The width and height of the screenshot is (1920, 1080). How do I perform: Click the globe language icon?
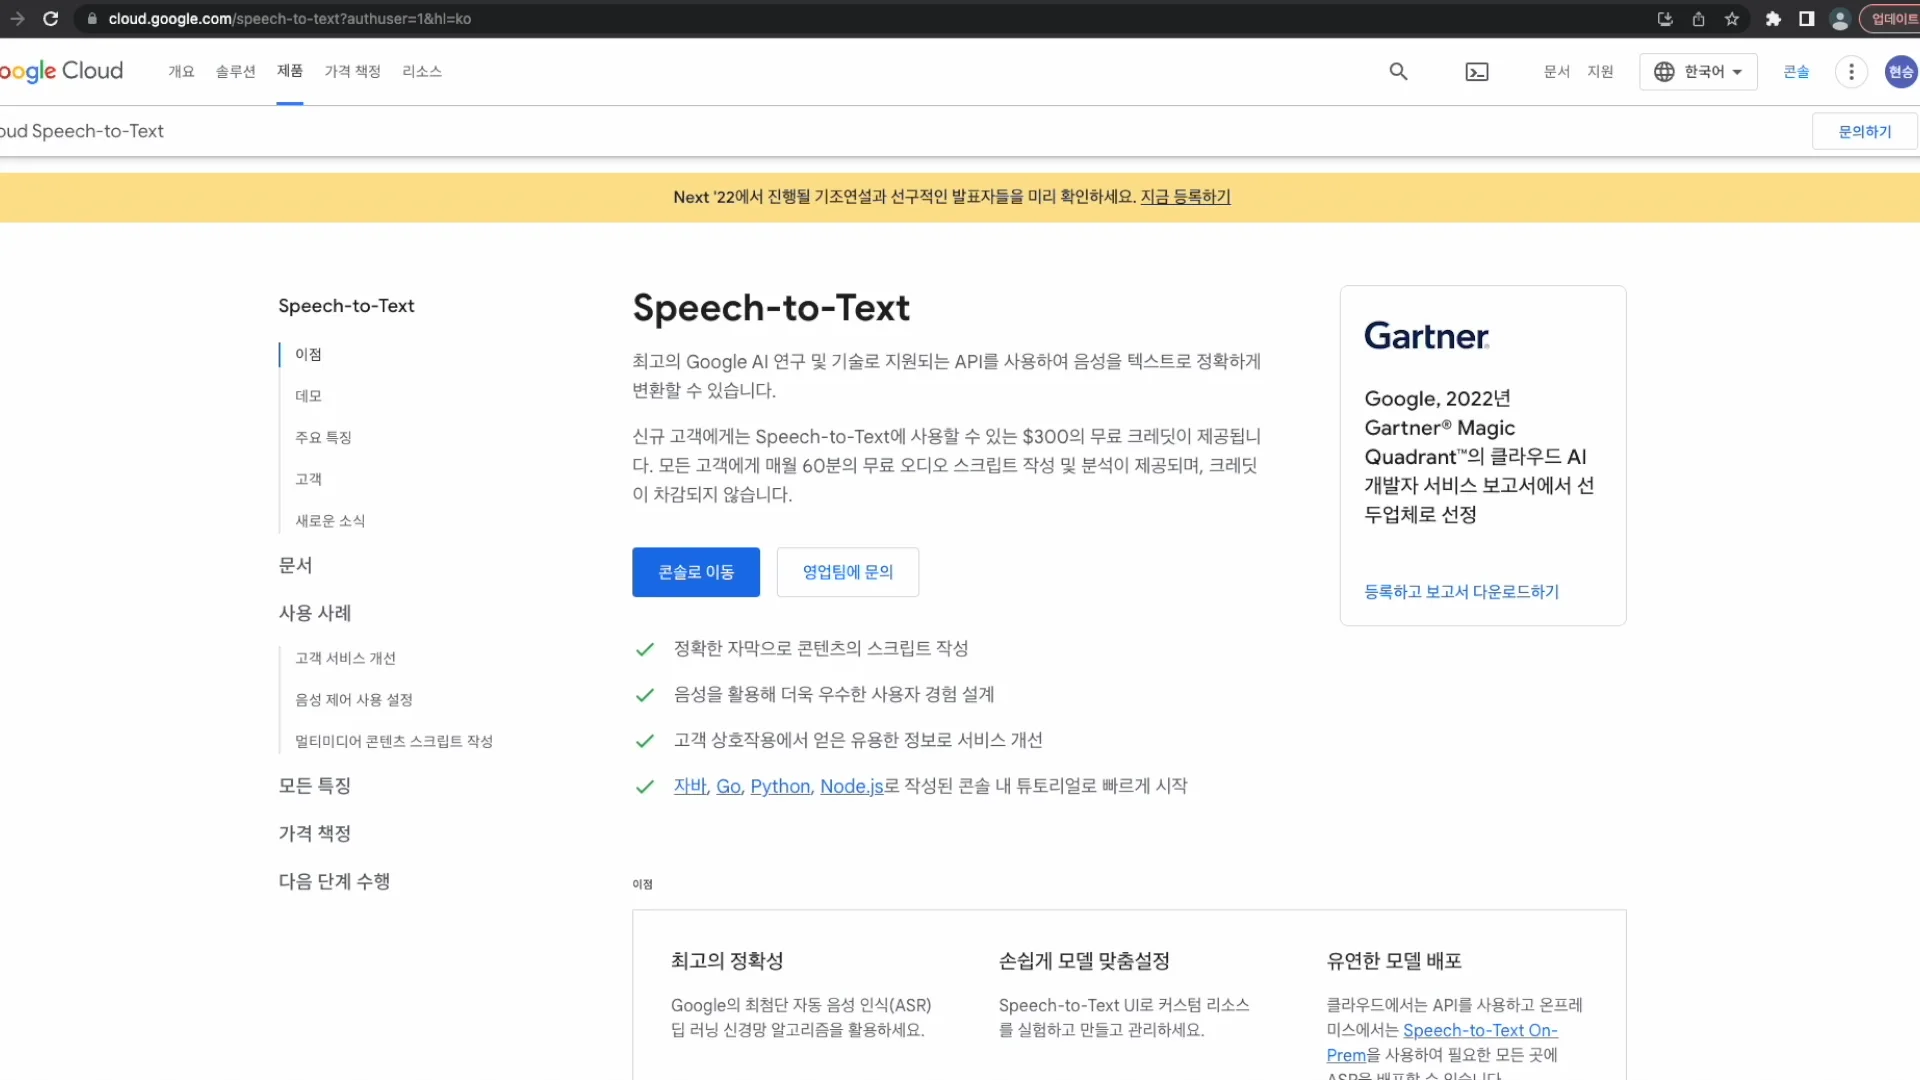click(1663, 71)
